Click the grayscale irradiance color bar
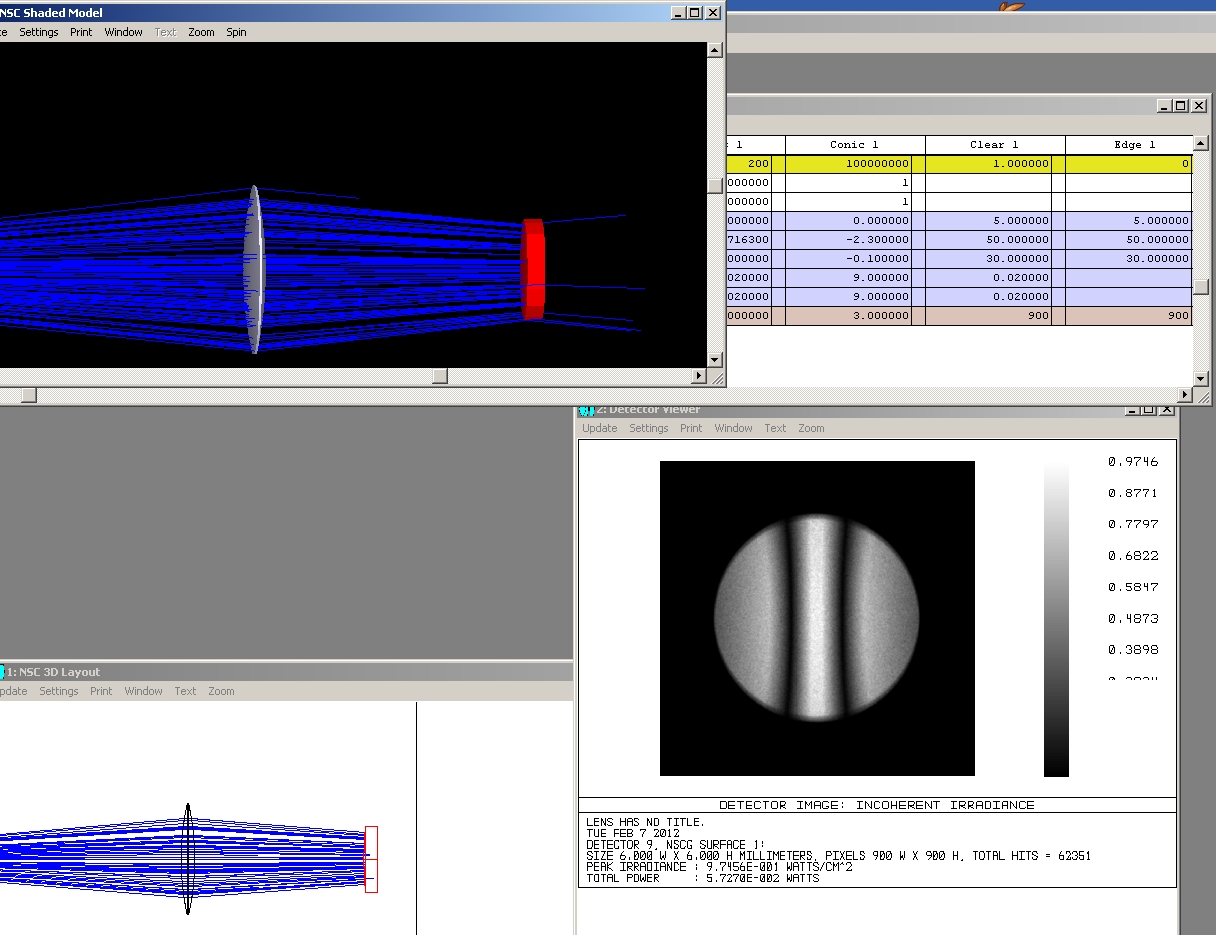 tap(1056, 620)
